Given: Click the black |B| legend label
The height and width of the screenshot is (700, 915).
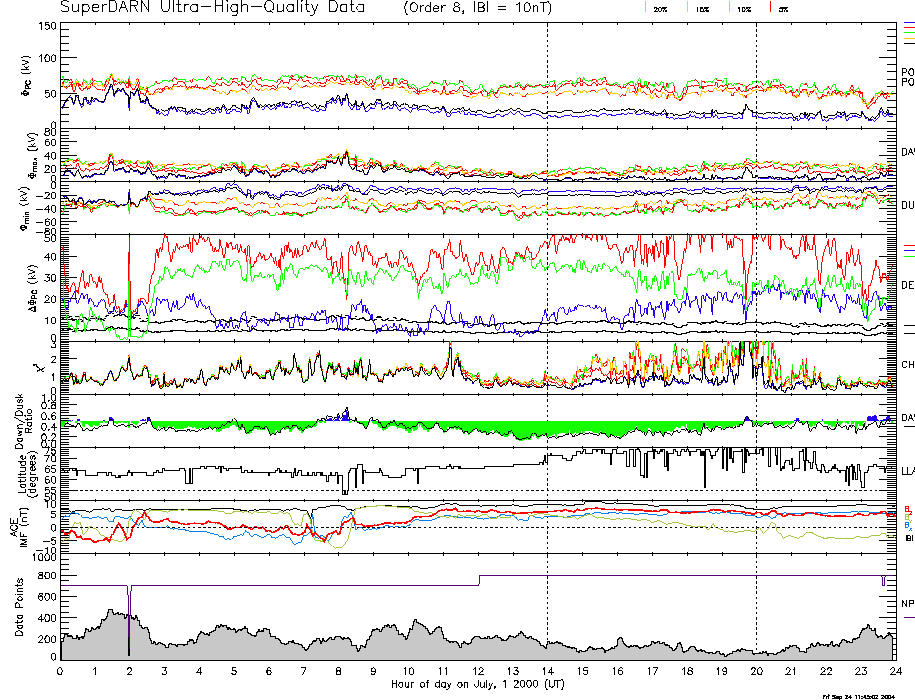Looking at the screenshot, I should tap(908, 537).
